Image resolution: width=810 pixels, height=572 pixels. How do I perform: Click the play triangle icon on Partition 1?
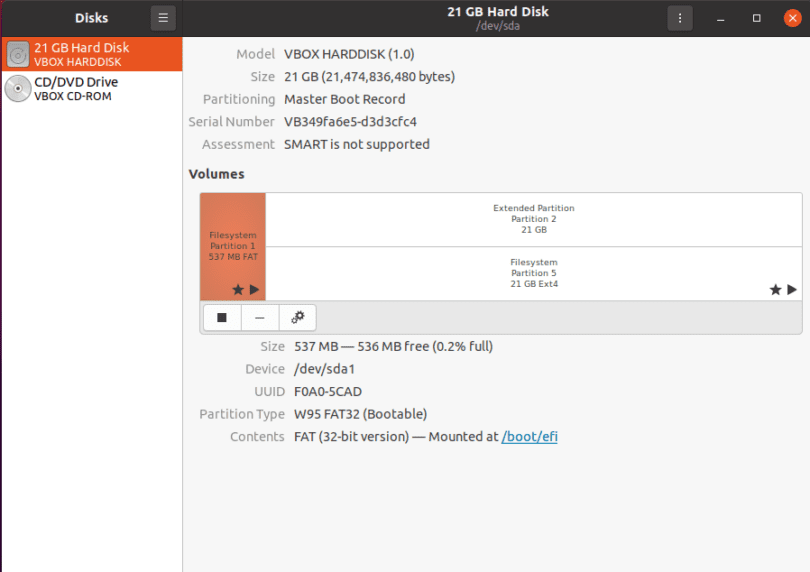[254, 289]
